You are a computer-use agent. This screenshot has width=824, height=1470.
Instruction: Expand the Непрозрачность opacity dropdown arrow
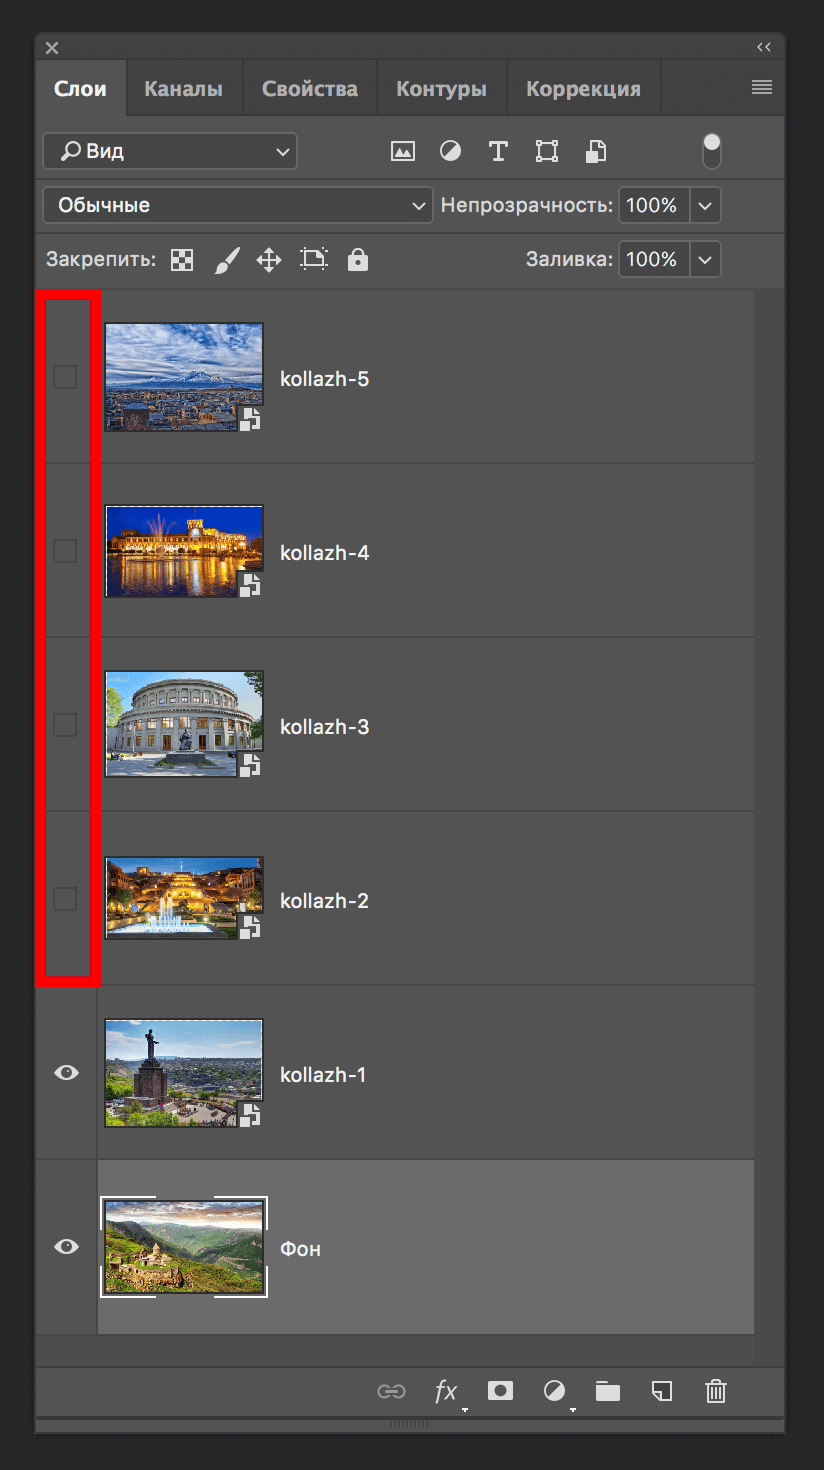click(705, 205)
